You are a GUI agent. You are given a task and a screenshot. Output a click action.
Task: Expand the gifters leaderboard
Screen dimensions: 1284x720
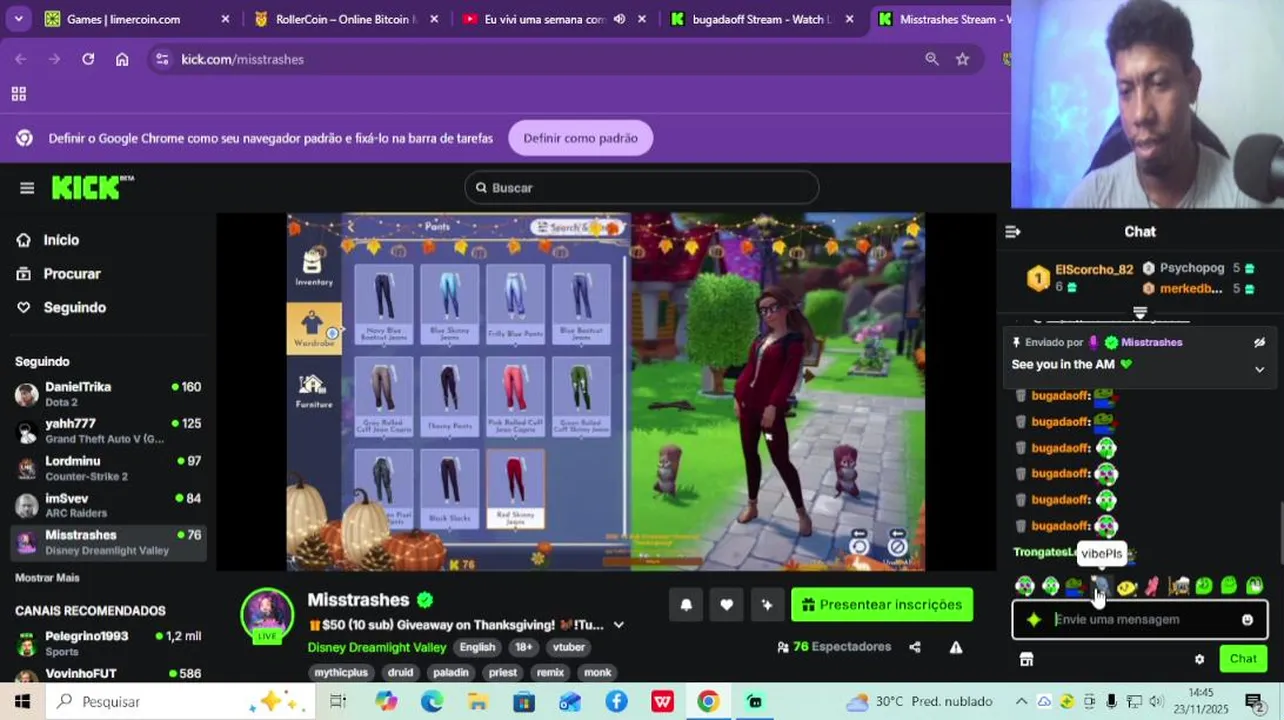click(x=1140, y=314)
